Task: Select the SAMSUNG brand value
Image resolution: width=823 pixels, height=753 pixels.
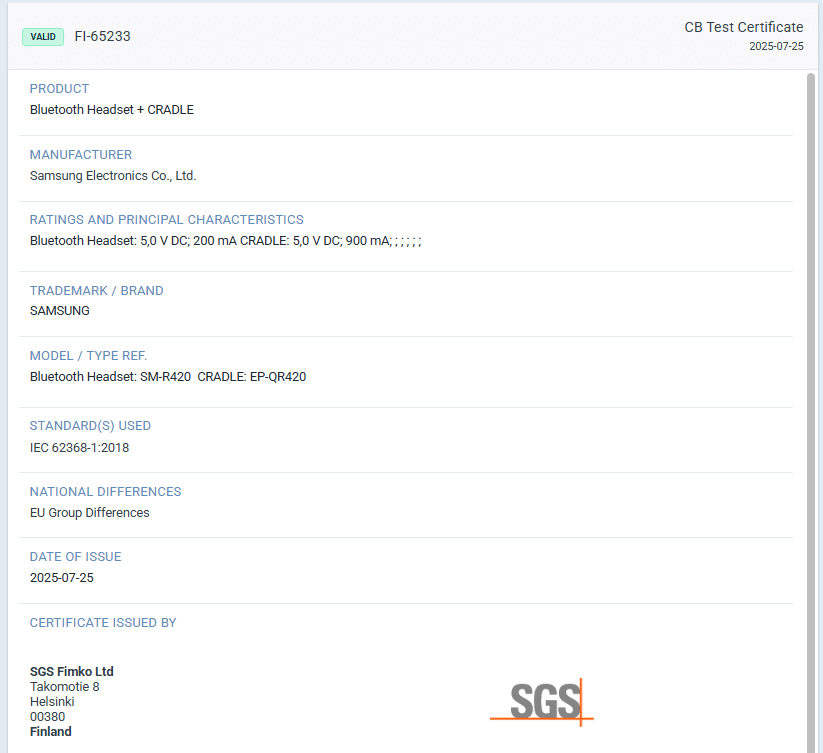Action: 60,311
